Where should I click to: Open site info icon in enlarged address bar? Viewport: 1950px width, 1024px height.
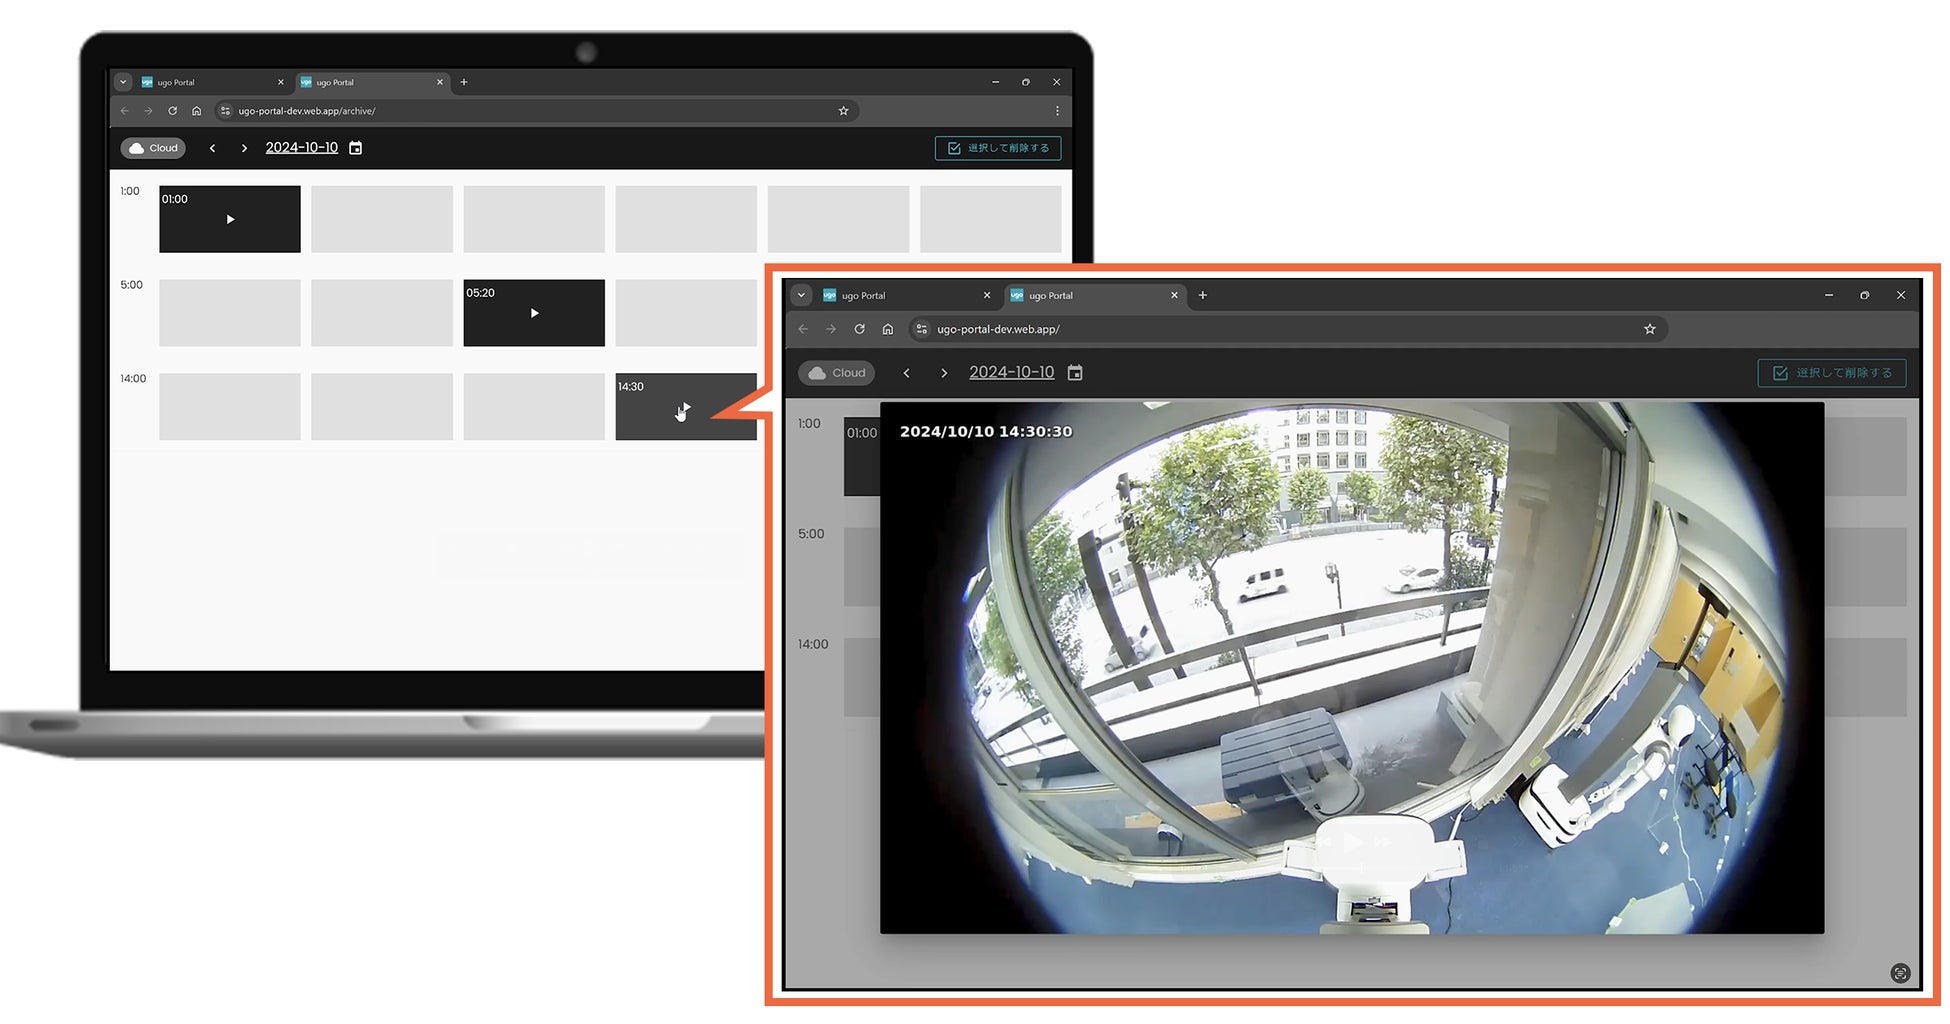pos(922,329)
